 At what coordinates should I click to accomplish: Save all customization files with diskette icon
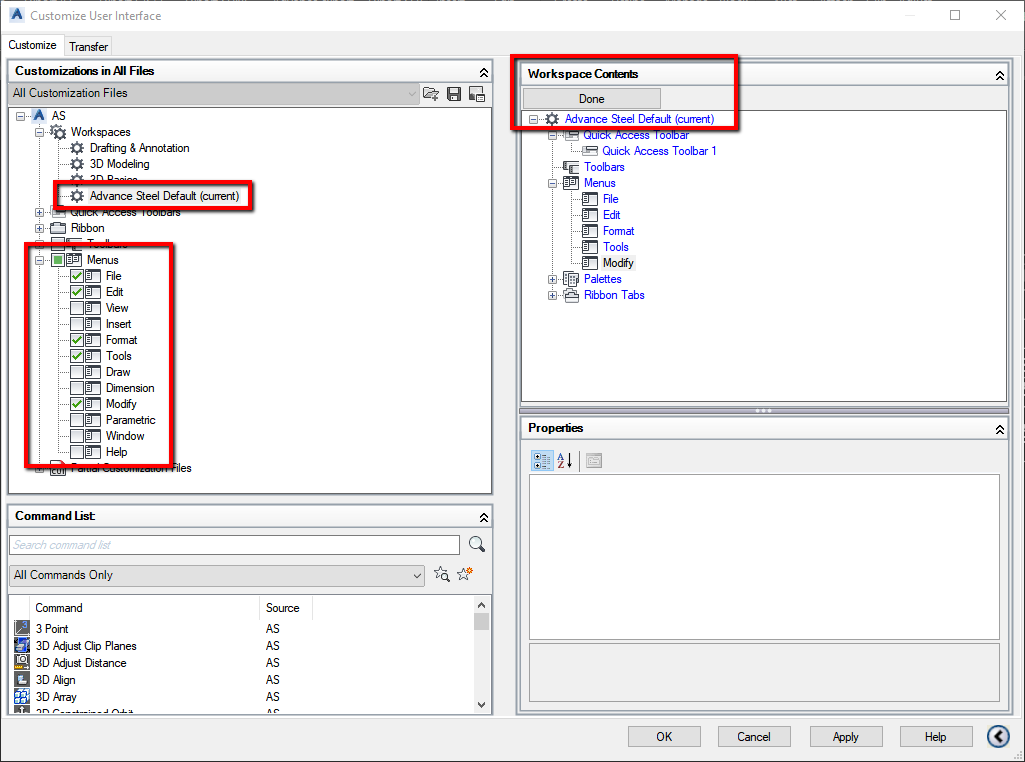tap(454, 93)
